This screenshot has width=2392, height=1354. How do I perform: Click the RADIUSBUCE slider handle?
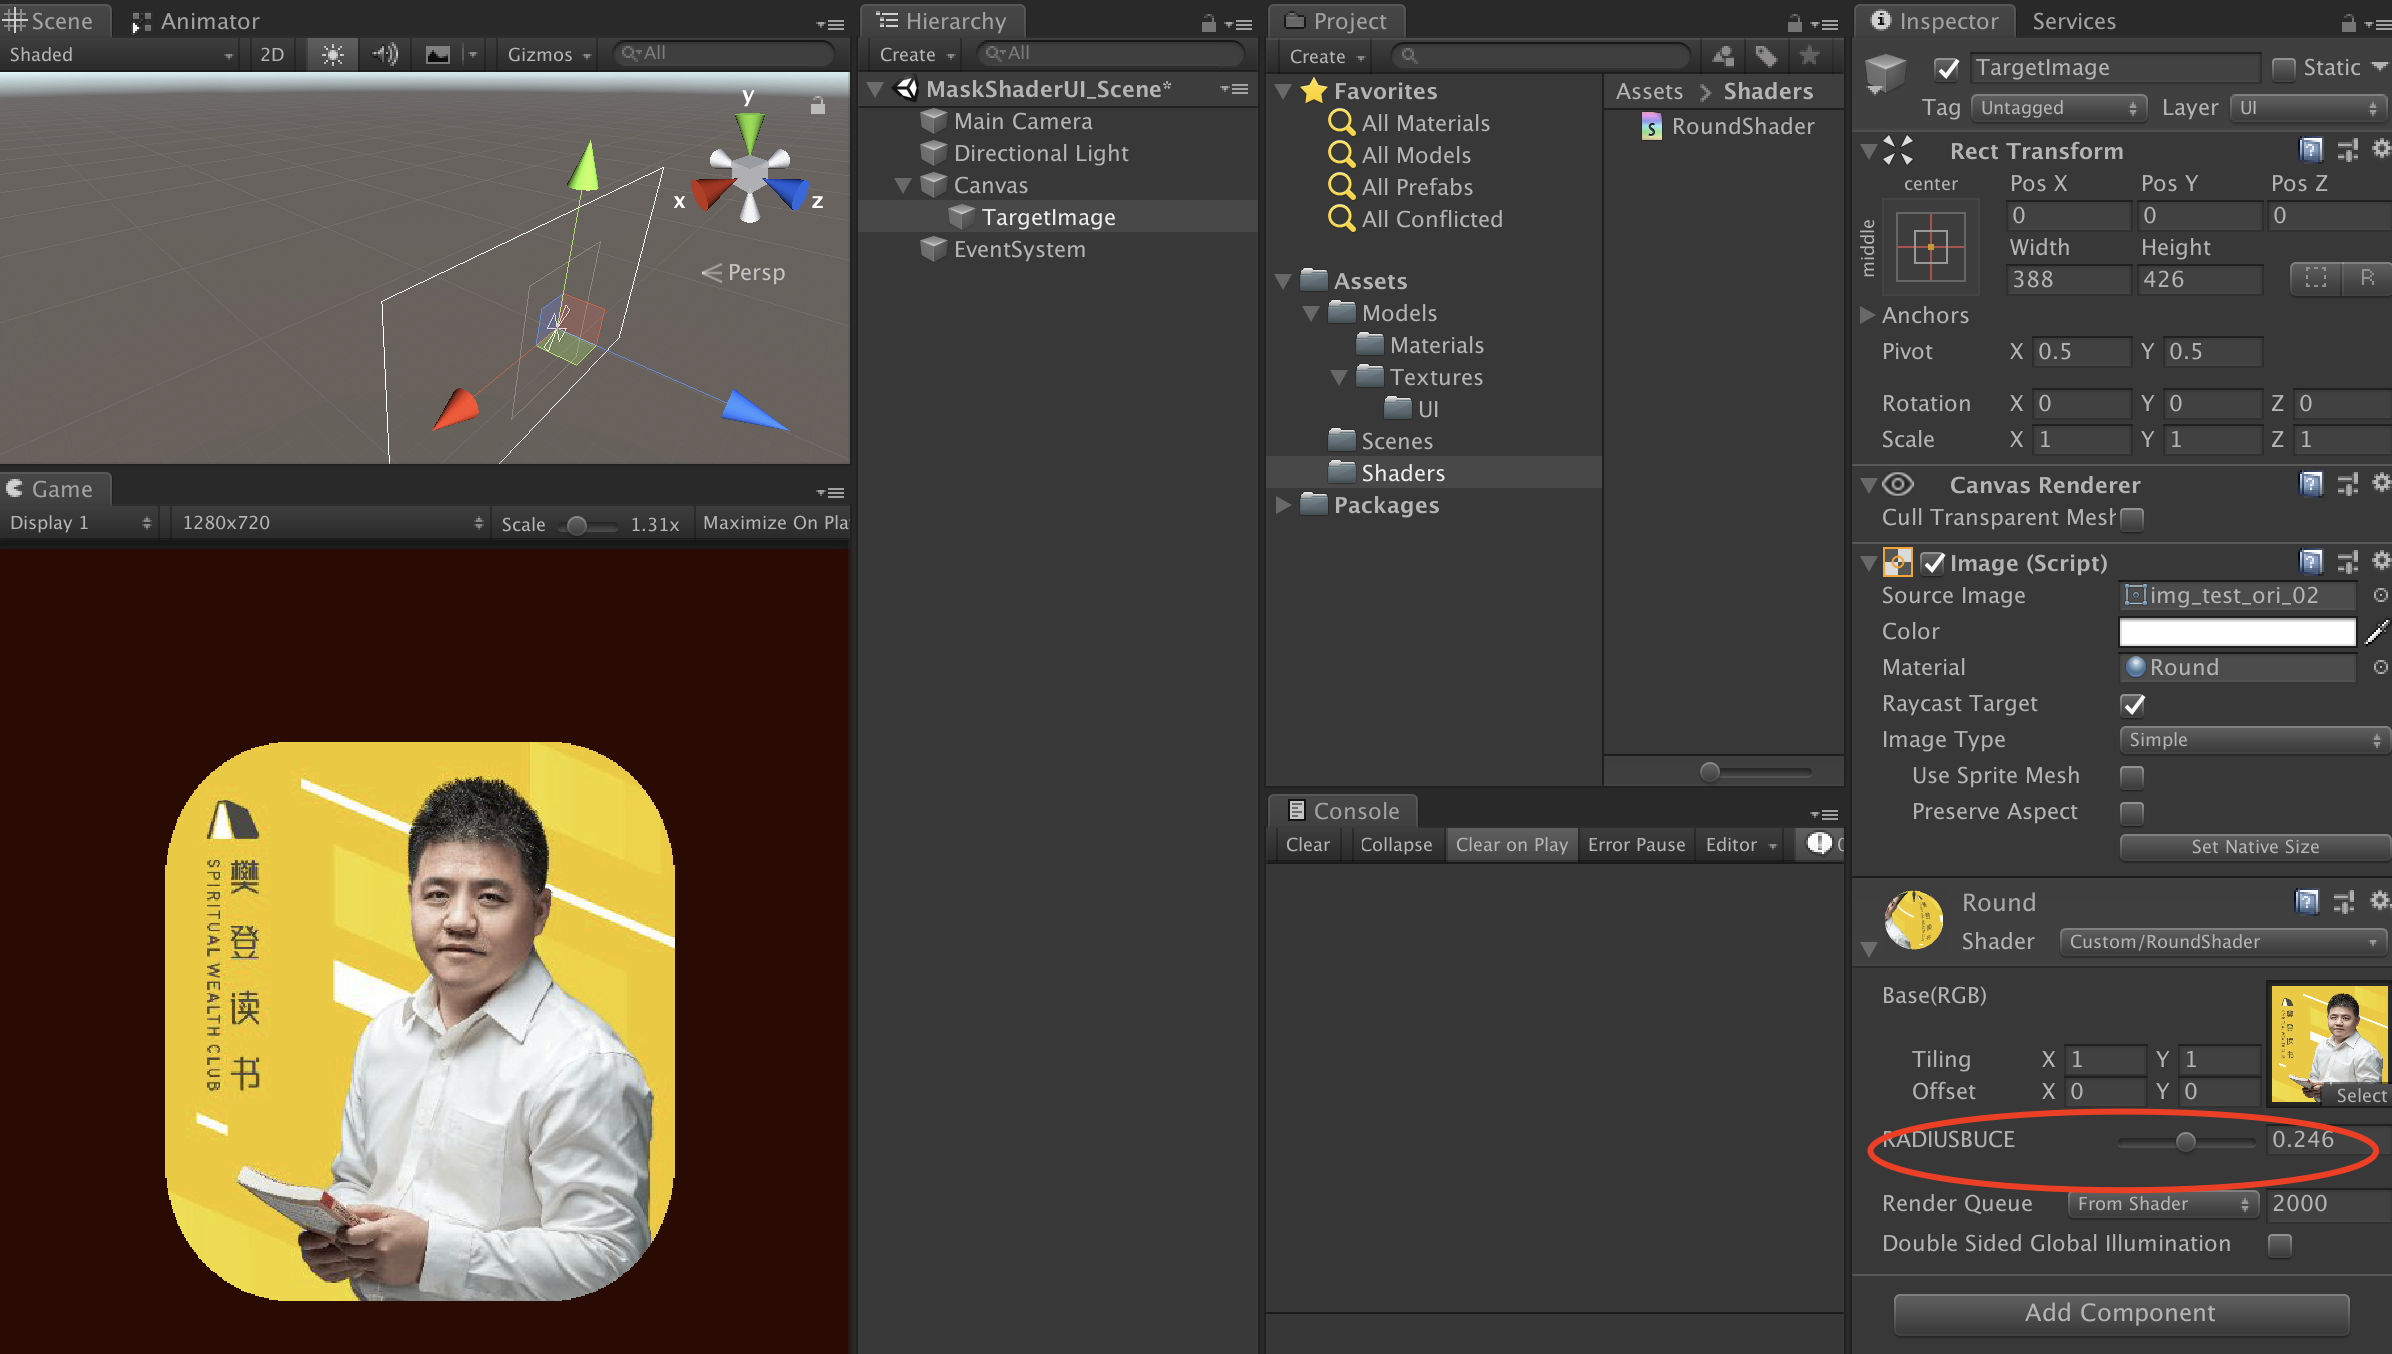[x=2186, y=1141]
